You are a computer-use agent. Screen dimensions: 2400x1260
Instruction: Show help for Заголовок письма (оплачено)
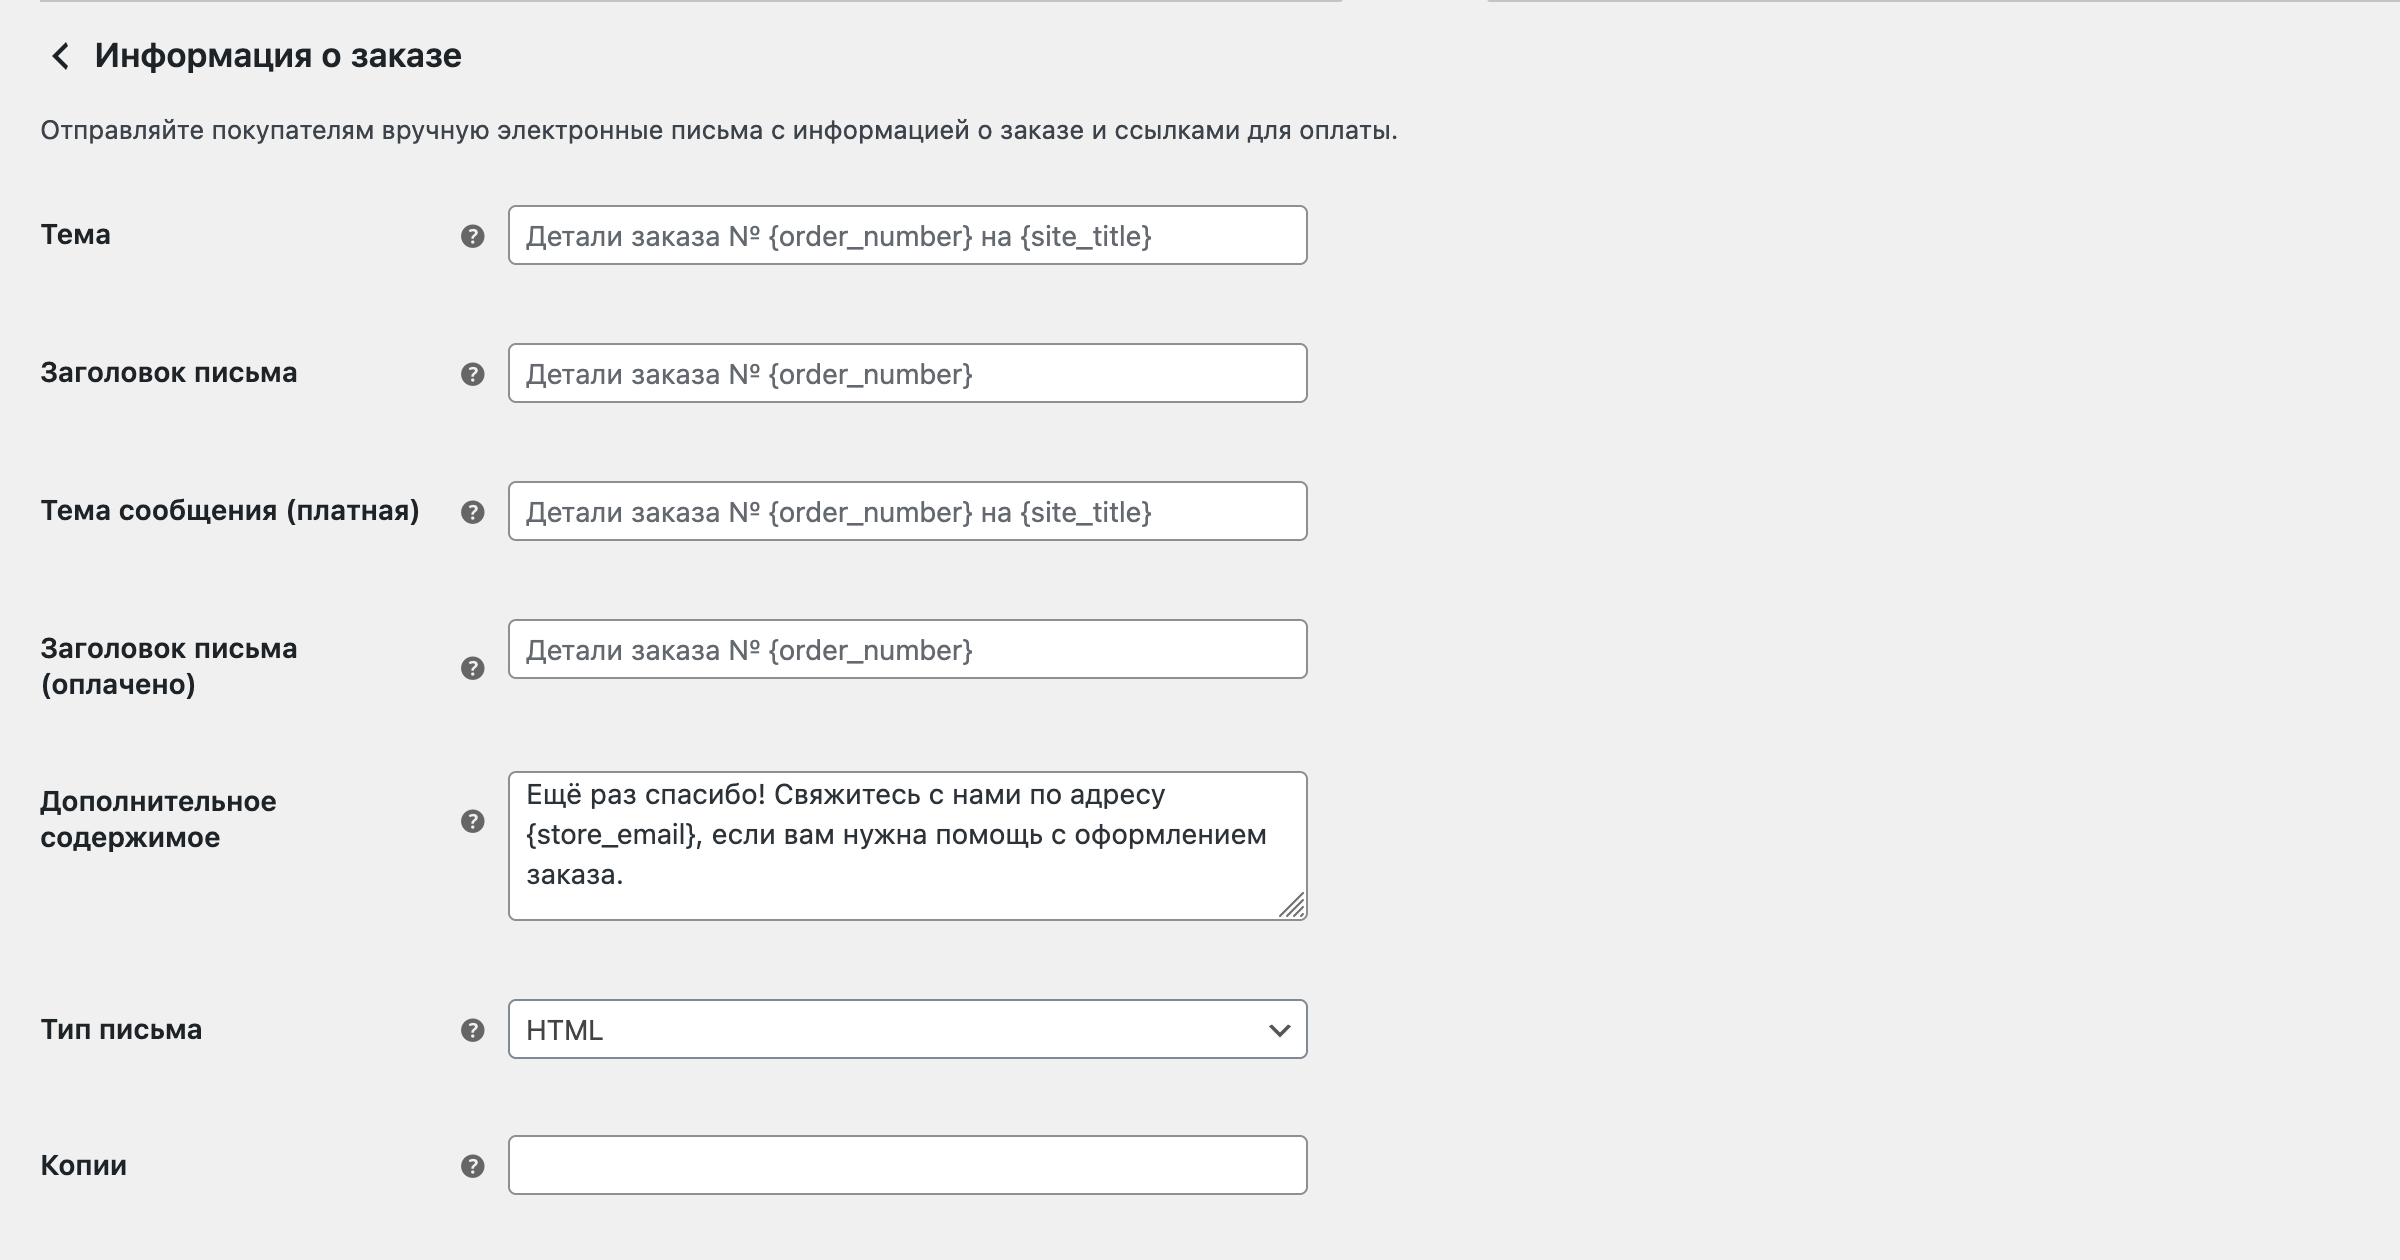[x=472, y=668]
